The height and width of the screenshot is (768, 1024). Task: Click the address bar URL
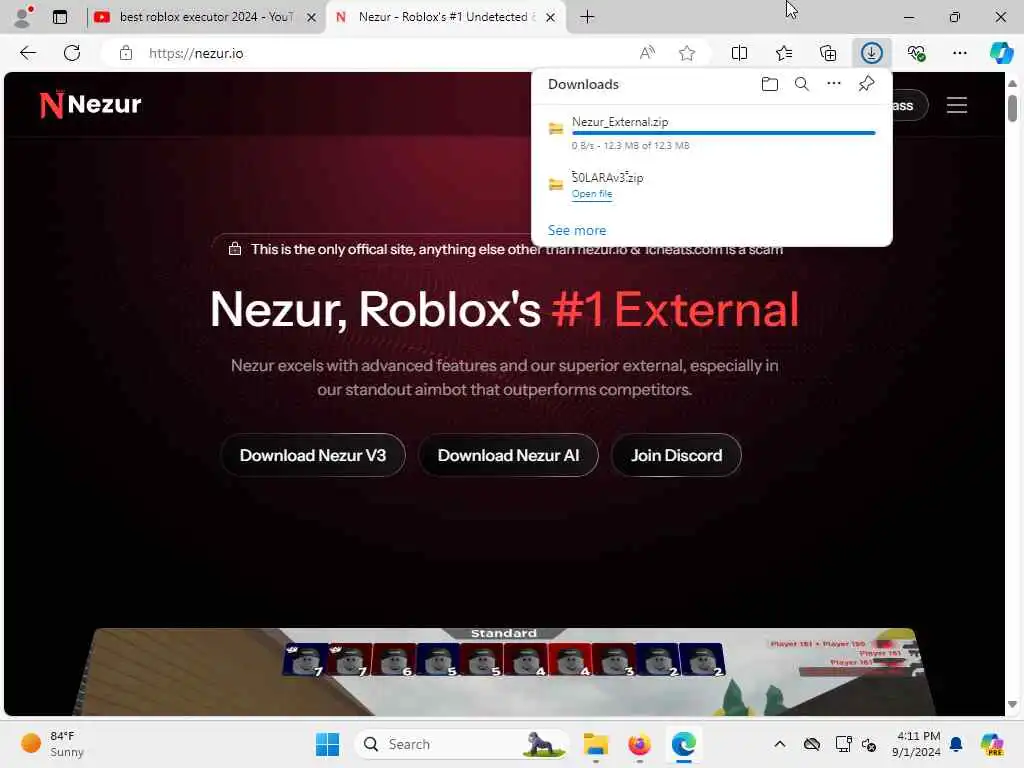pos(196,53)
